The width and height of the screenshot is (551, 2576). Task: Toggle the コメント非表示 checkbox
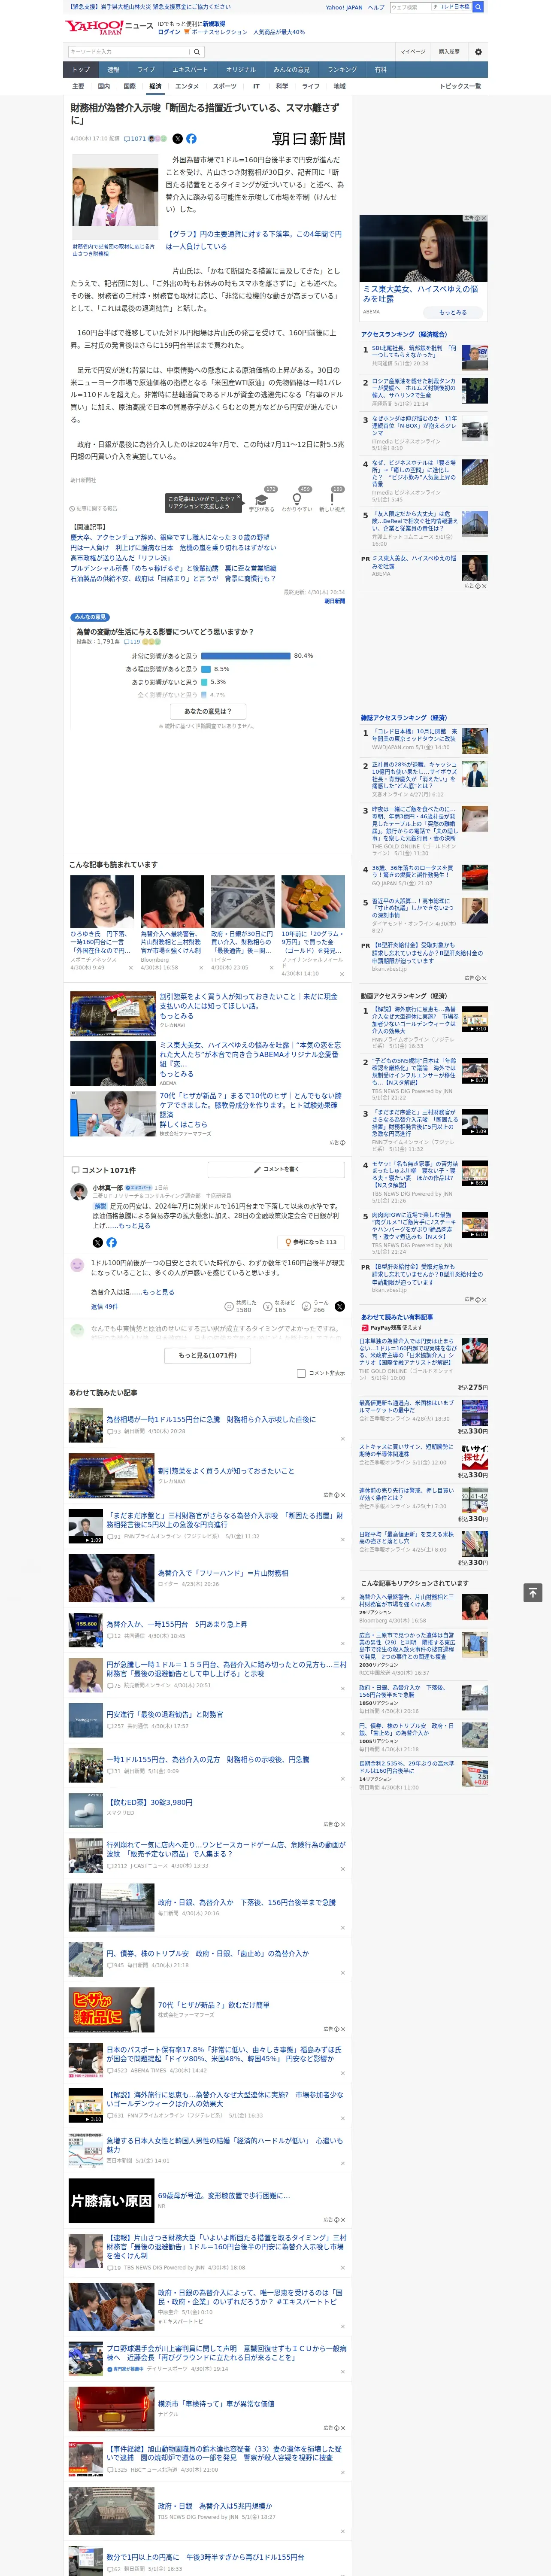(x=301, y=1373)
